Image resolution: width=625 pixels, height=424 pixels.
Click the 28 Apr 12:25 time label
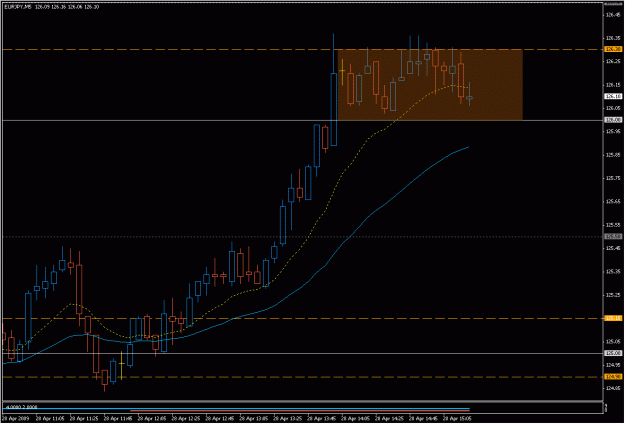185,419
